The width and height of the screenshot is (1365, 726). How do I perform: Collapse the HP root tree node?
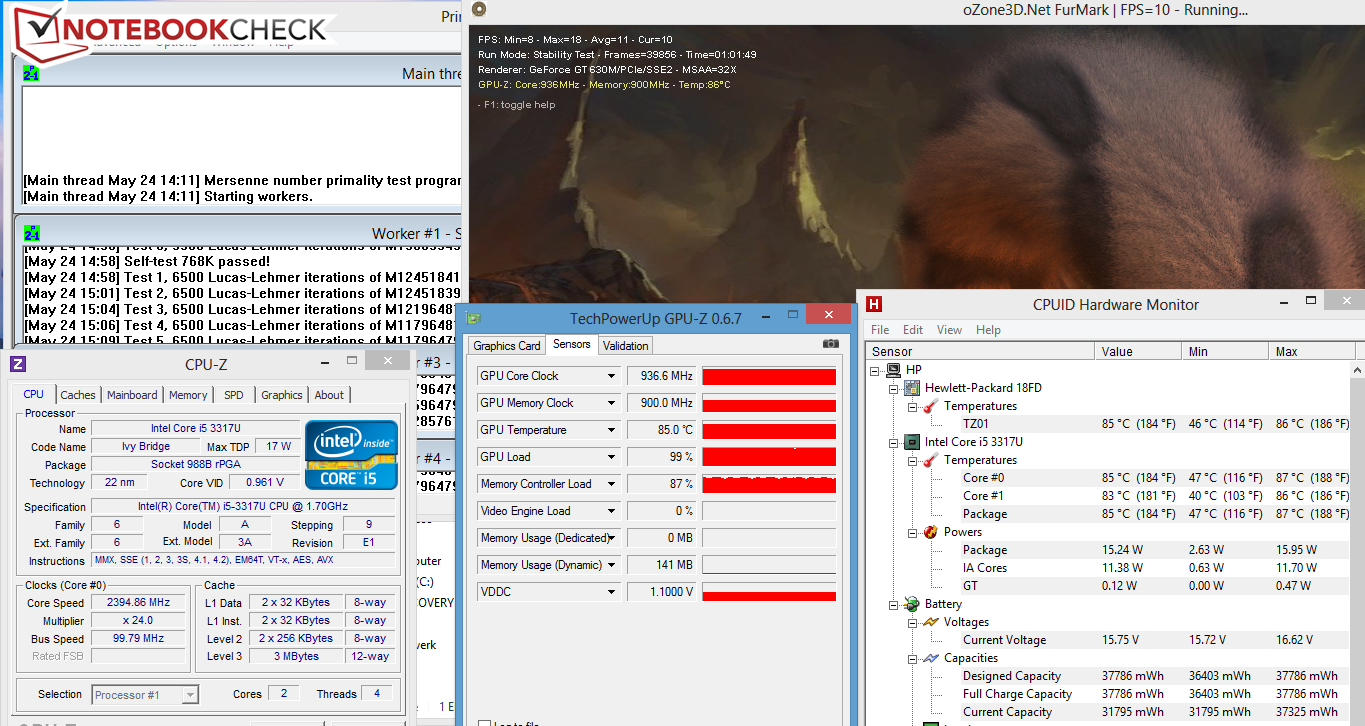click(x=876, y=370)
